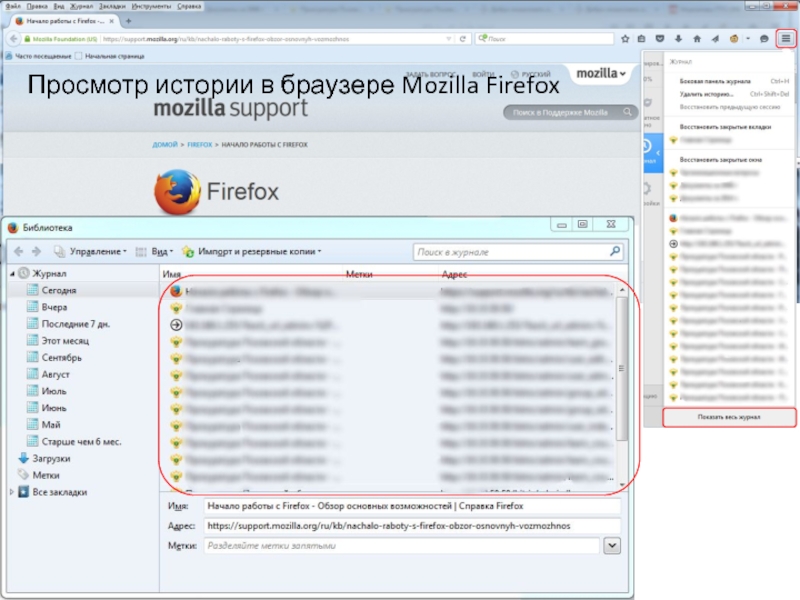Collapse the Журнал tree node
Image resolution: width=800 pixels, height=600 pixels.
[12, 273]
